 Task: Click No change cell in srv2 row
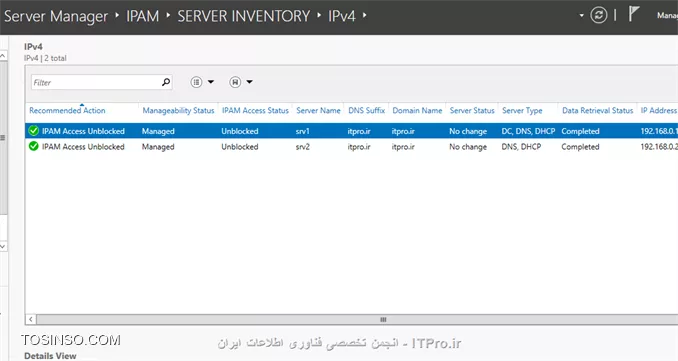pos(468,147)
